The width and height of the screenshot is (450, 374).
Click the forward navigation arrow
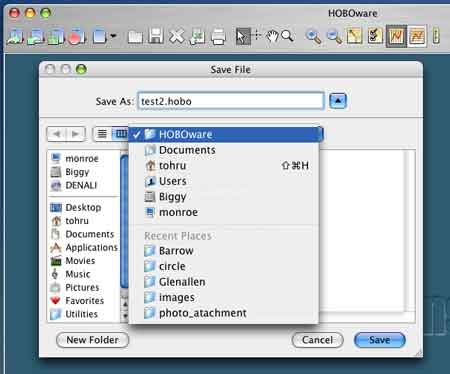point(76,134)
